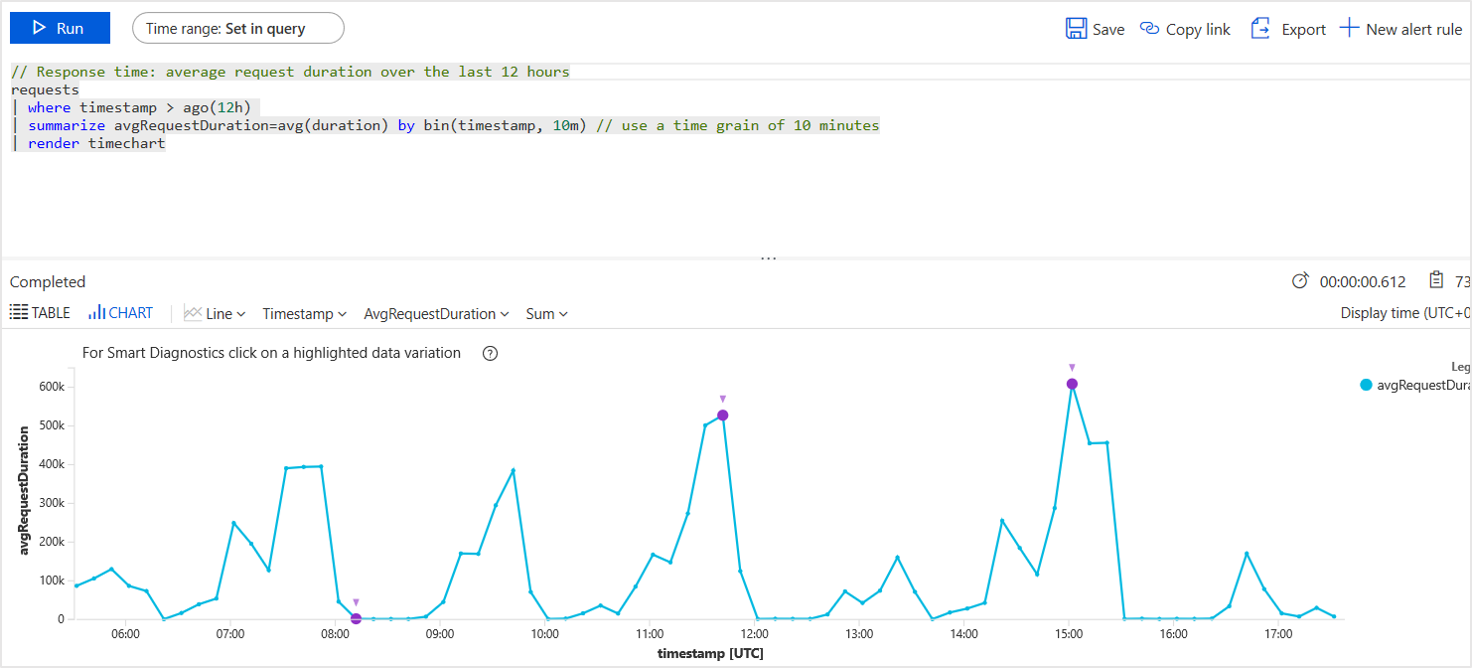Click the 300k y-axis label
Image resolution: width=1472 pixels, height=668 pixels.
click(x=53, y=503)
